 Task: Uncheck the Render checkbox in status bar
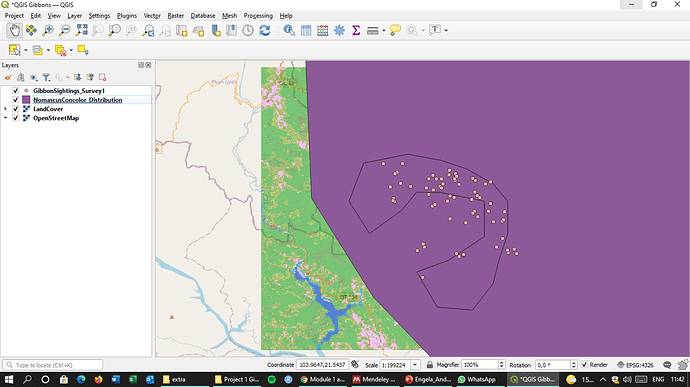584,365
